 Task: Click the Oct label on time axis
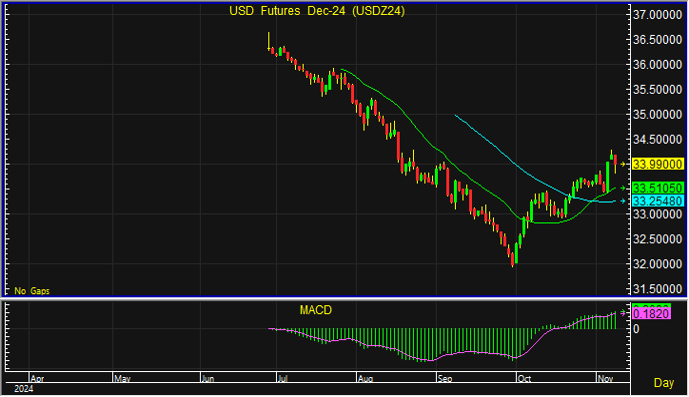pyautogui.click(x=524, y=378)
